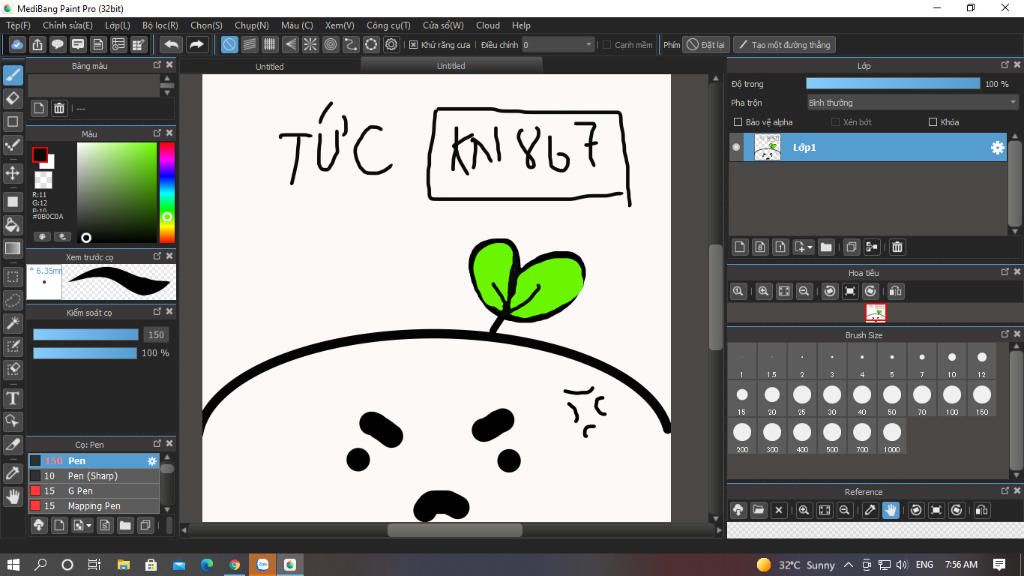Click Tạo một đường thẳng button

click(784, 44)
